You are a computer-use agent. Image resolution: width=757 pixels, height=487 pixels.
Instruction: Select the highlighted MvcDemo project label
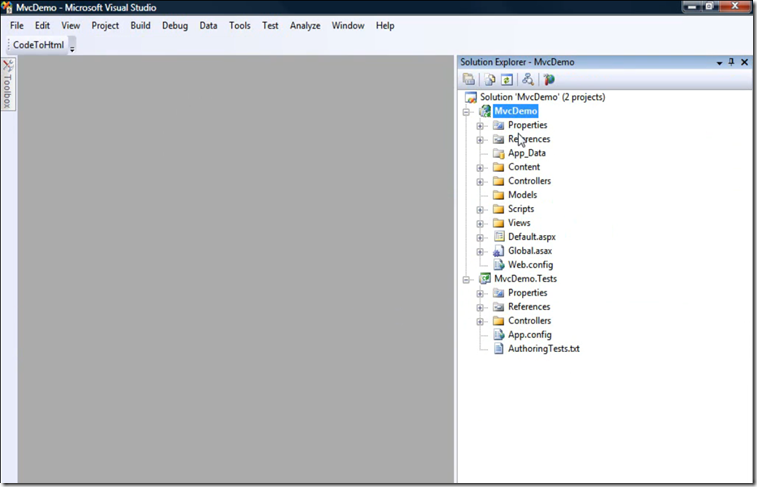[516, 111]
